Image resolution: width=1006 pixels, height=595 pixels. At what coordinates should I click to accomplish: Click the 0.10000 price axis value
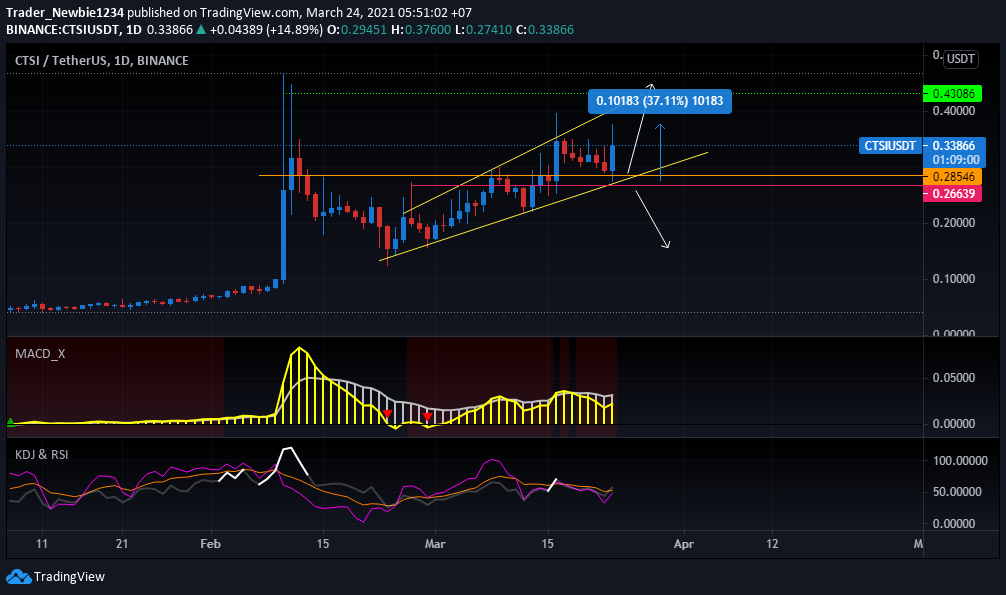953,279
